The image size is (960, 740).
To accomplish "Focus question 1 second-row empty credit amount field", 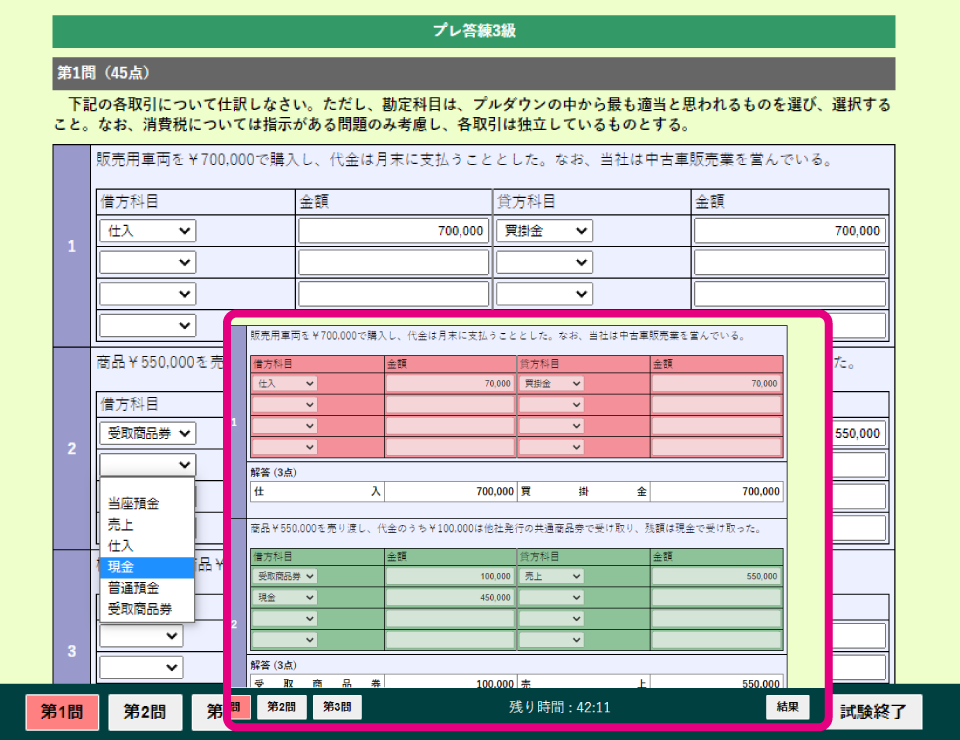I will click(789, 263).
